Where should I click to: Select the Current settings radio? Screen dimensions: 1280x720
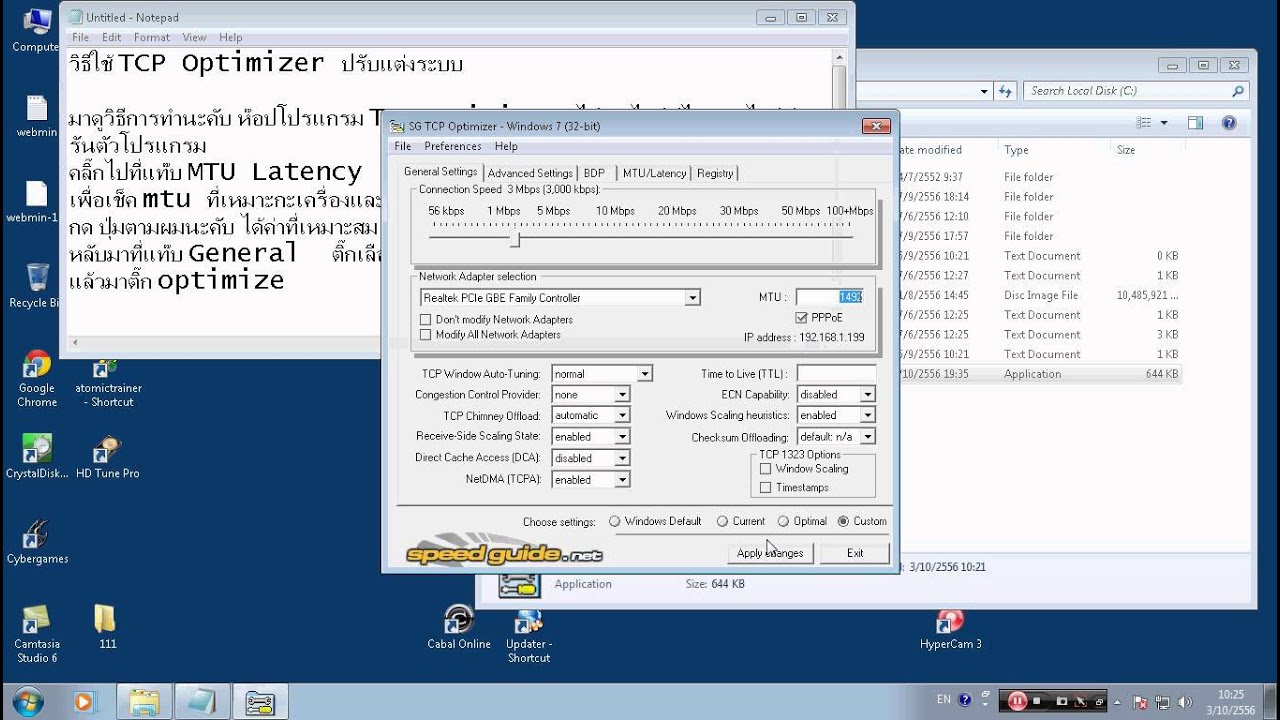722,521
